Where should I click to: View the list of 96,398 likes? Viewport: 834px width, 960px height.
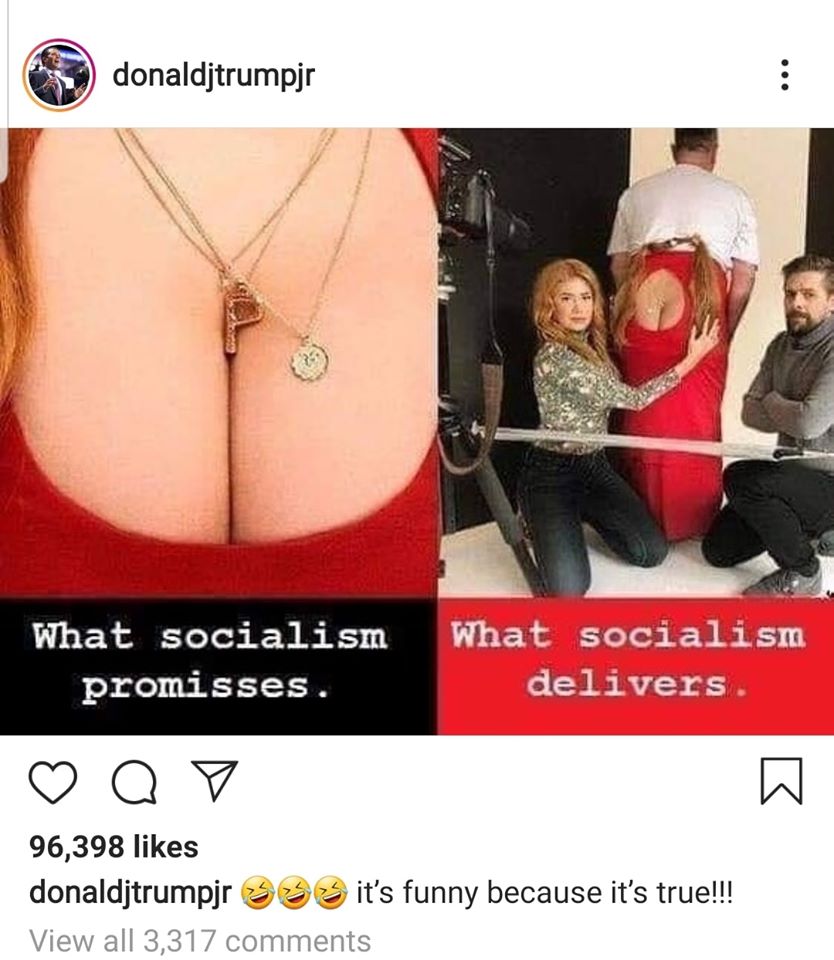point(114,847)
